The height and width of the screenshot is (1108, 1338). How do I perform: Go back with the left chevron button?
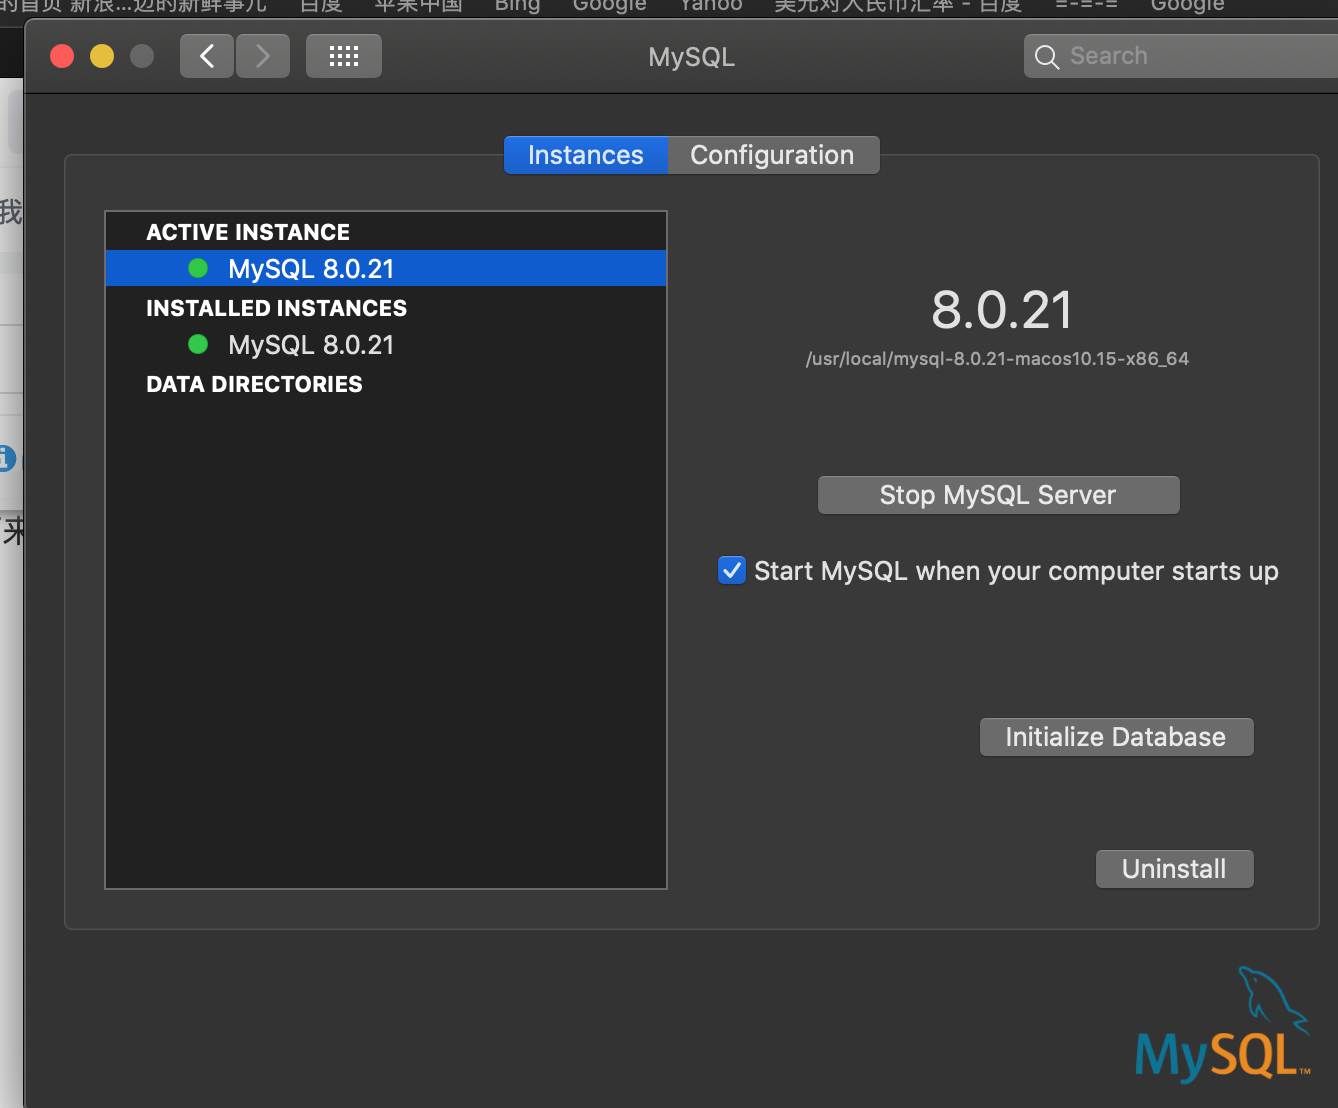[x=207, y=56]
